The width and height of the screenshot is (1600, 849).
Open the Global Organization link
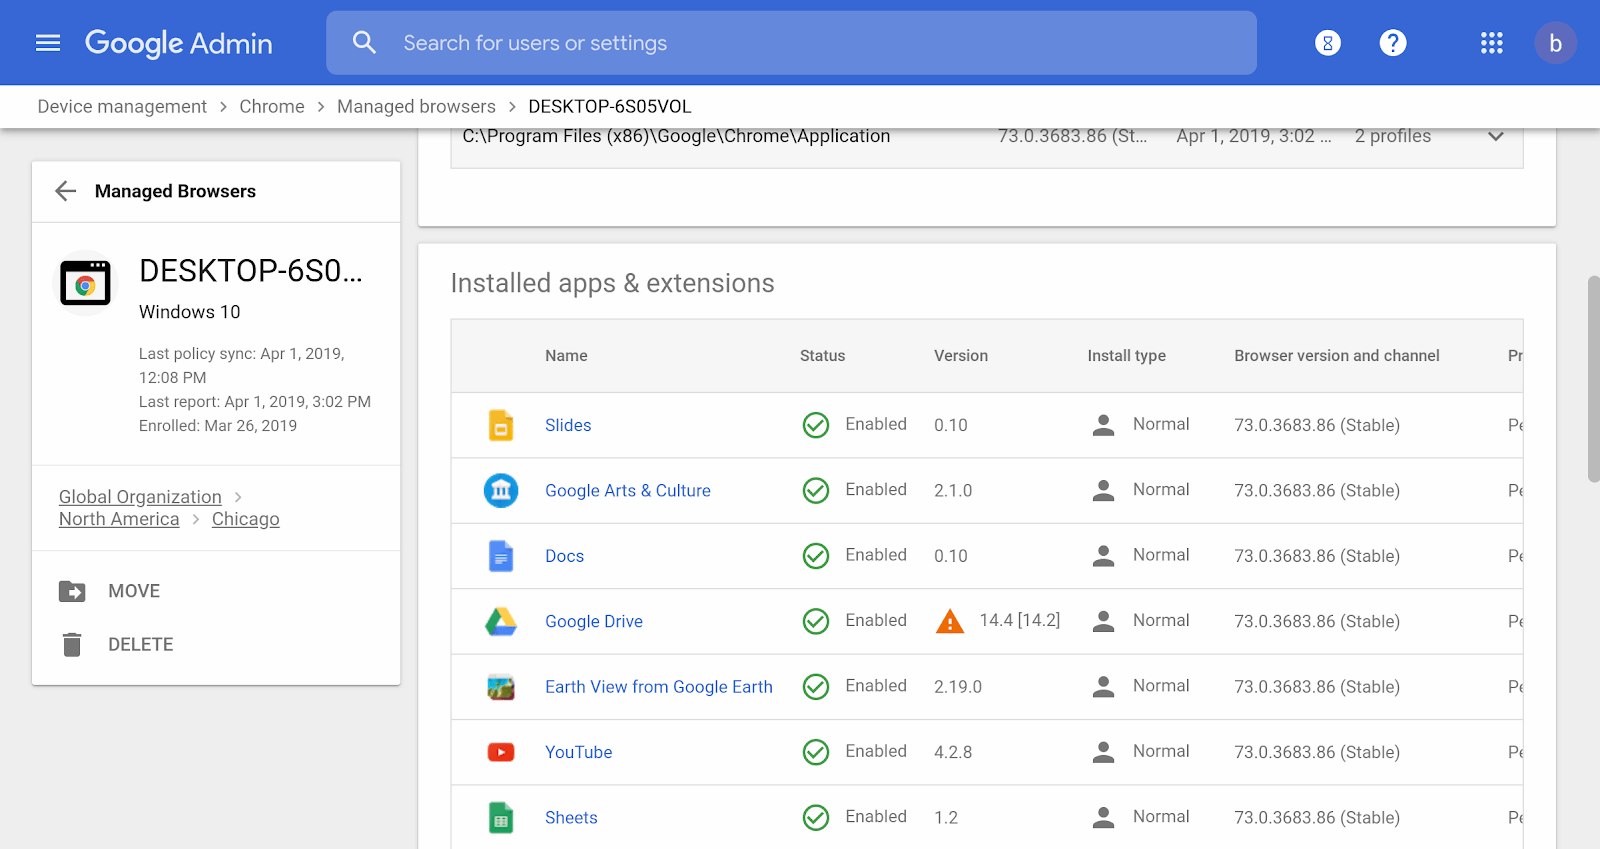coord(140,497)
